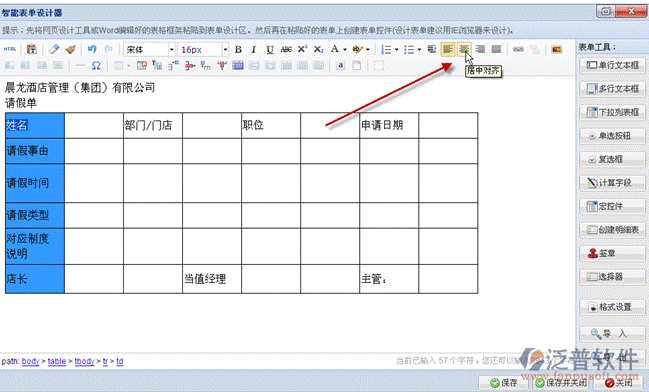Insert special character with Omega icon

[x=96, y=65]
